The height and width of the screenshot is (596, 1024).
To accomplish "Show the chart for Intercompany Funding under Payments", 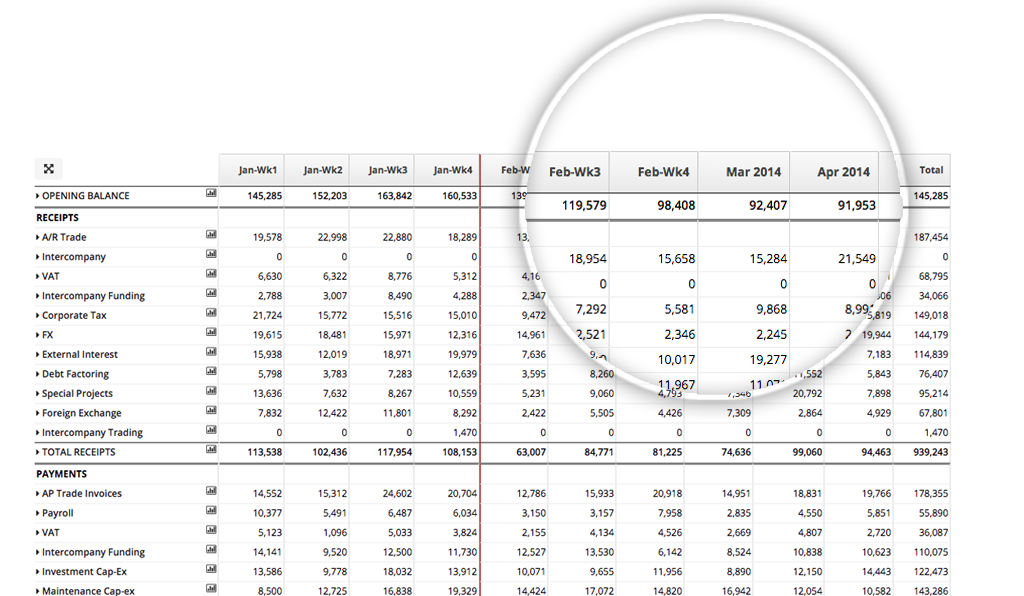I will point(211,550).
